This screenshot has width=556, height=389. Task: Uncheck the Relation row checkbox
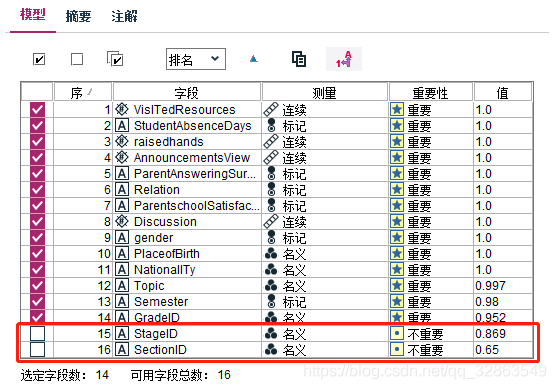point(38,189)
